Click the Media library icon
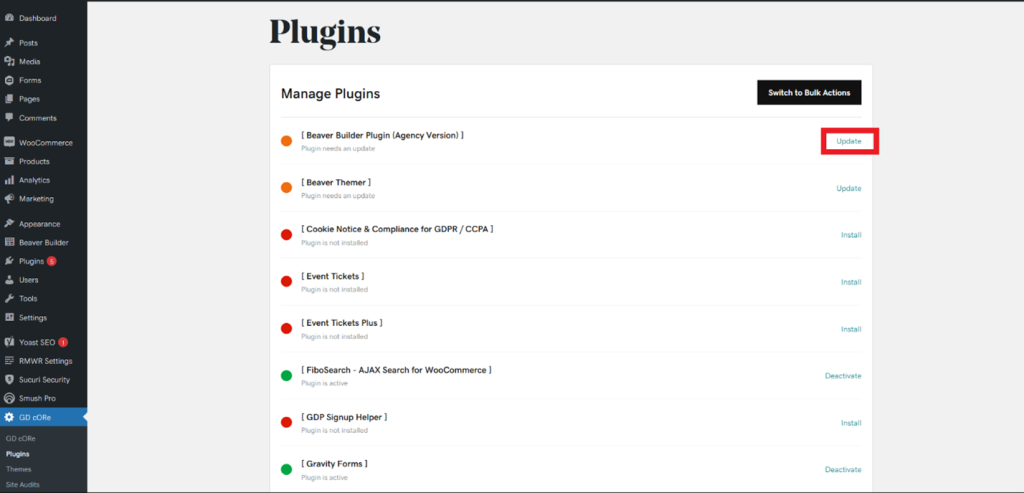 (9, 61)
